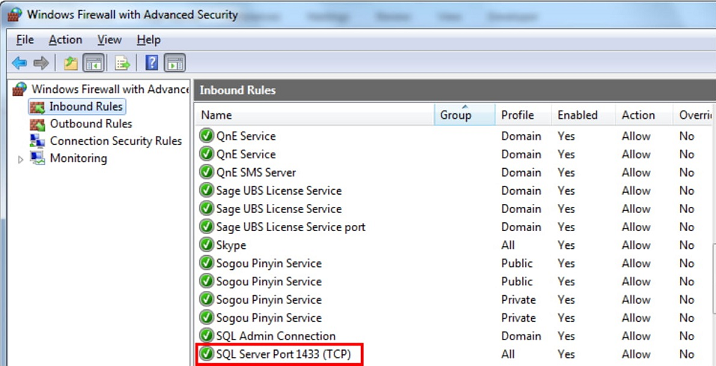Click Action Allow in the Skype row
The height and width of the screenshot is (366, 716).
click(x=636, y=245)
